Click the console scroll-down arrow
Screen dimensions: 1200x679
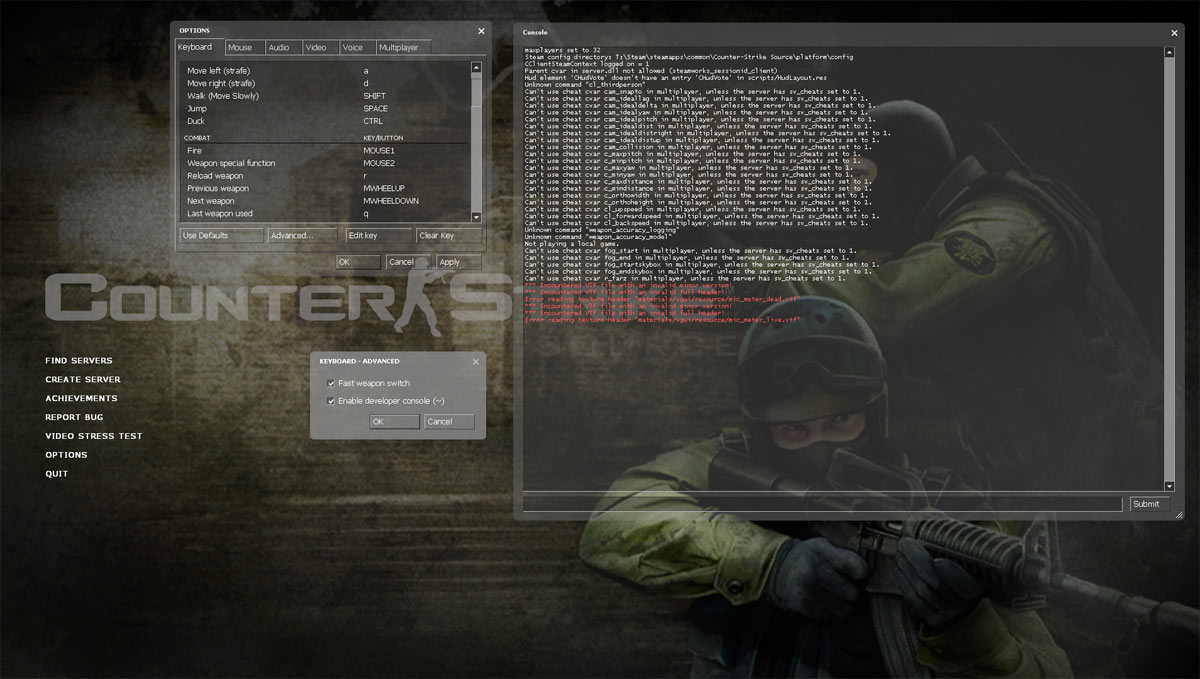pyautogui.click(x=1170, y=485)
